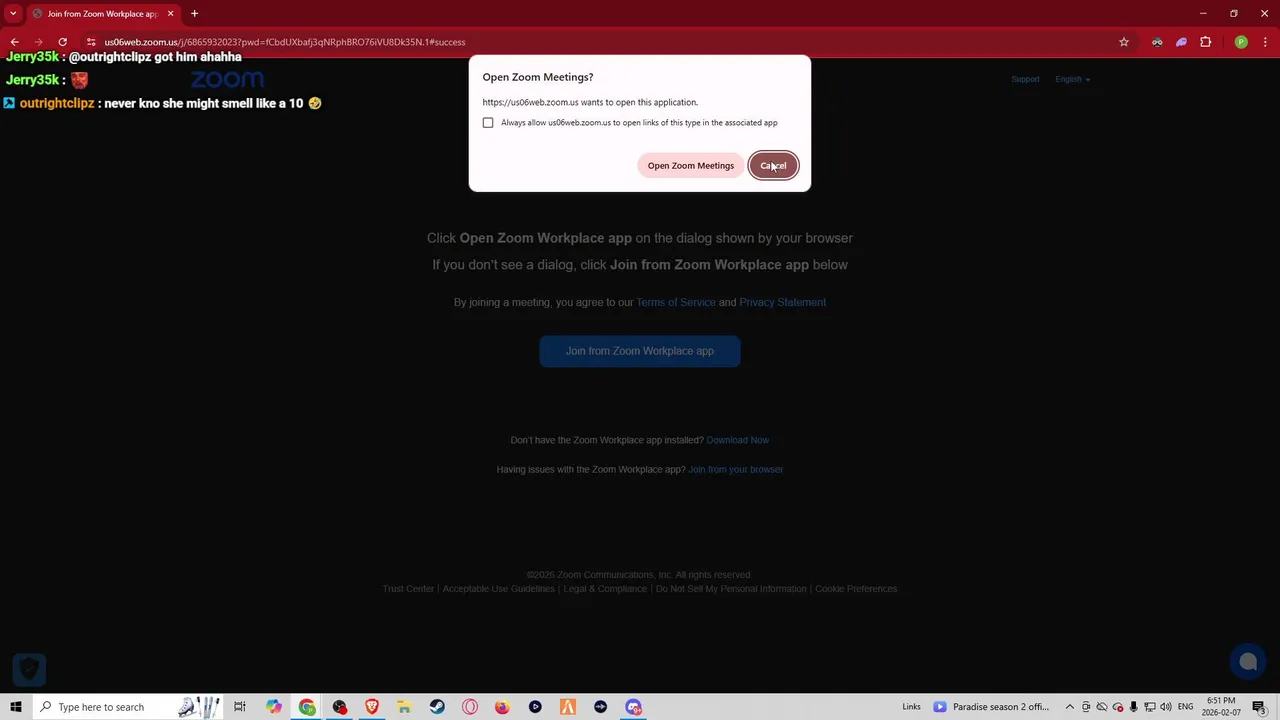Screen dimensions: 1280x720
Task: Click the purple extension icon in toolbar
Action: click(x=1181, y=42)
